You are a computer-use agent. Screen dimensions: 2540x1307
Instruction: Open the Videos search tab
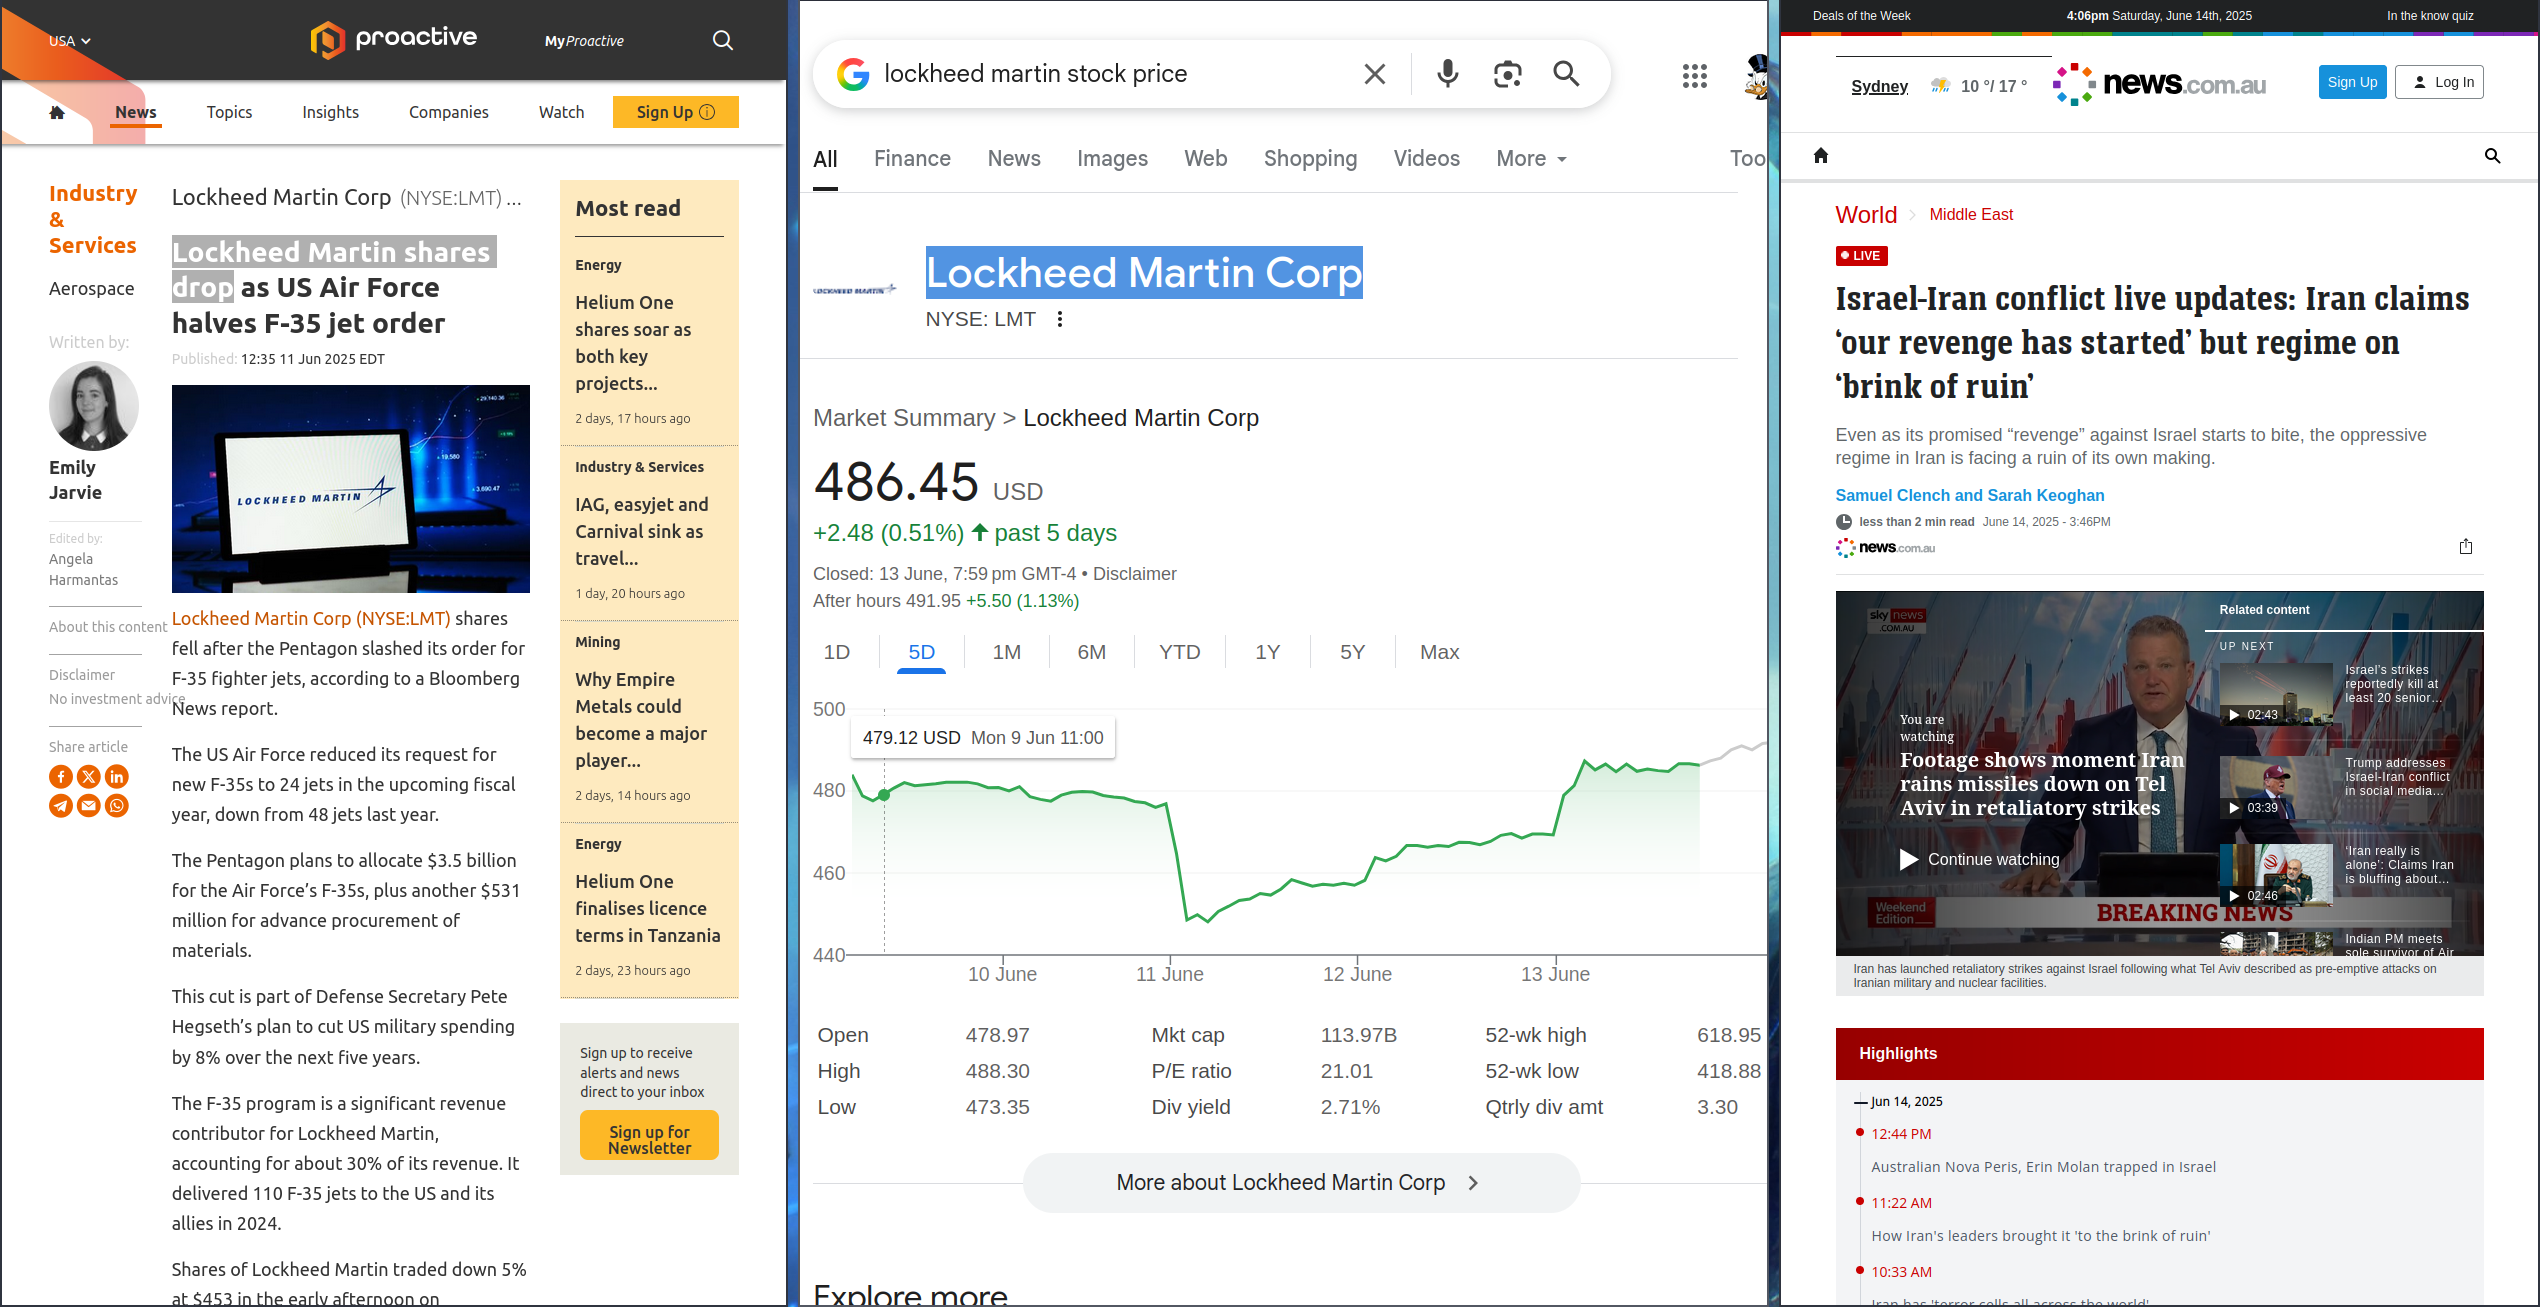(1426, 158)
